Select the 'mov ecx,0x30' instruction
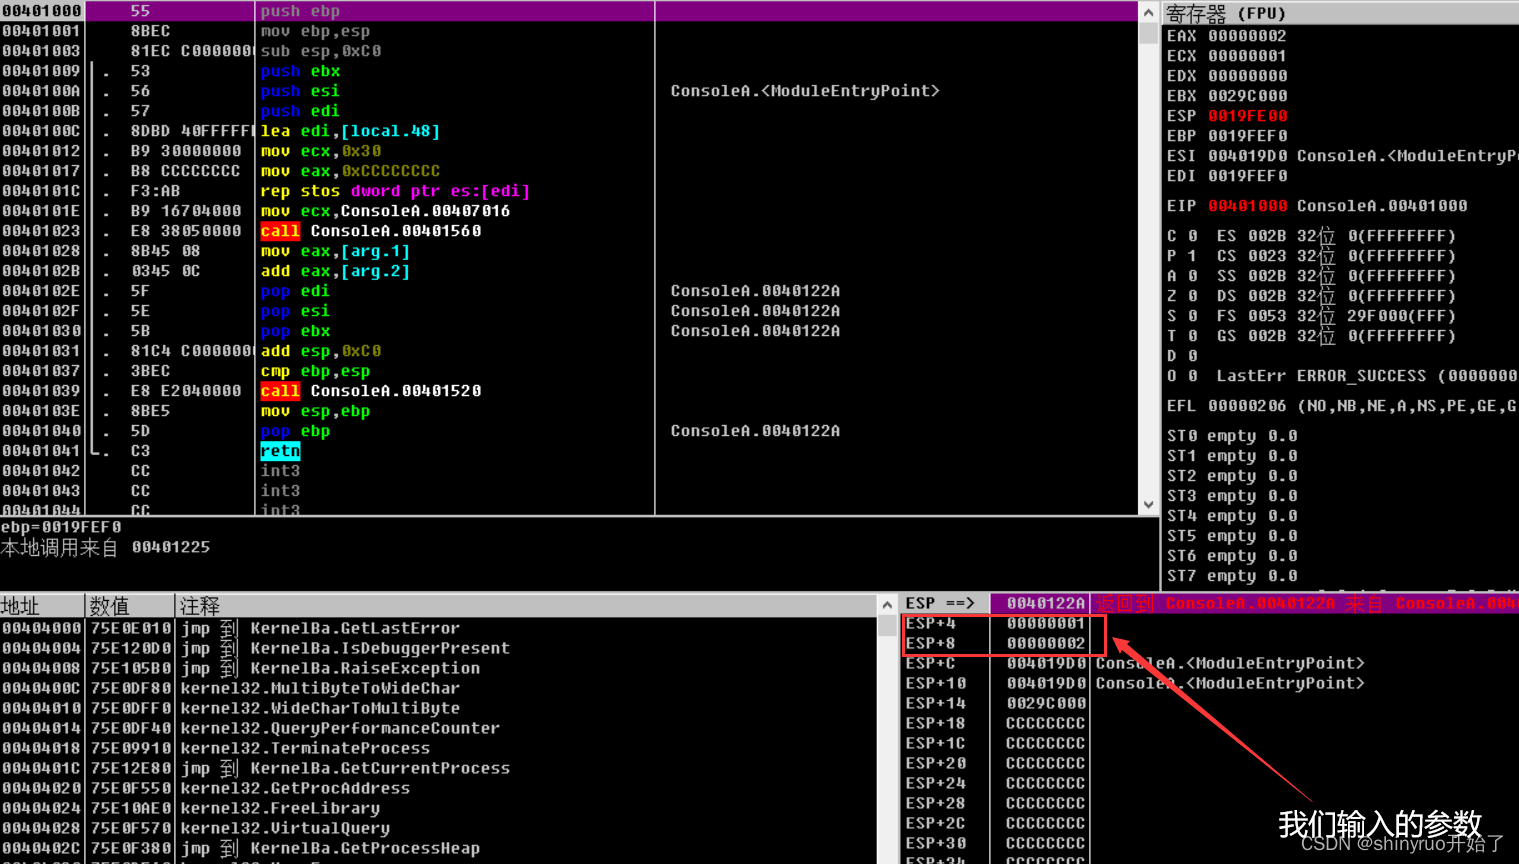This screenshot has width=1519, height=864. 321,151
